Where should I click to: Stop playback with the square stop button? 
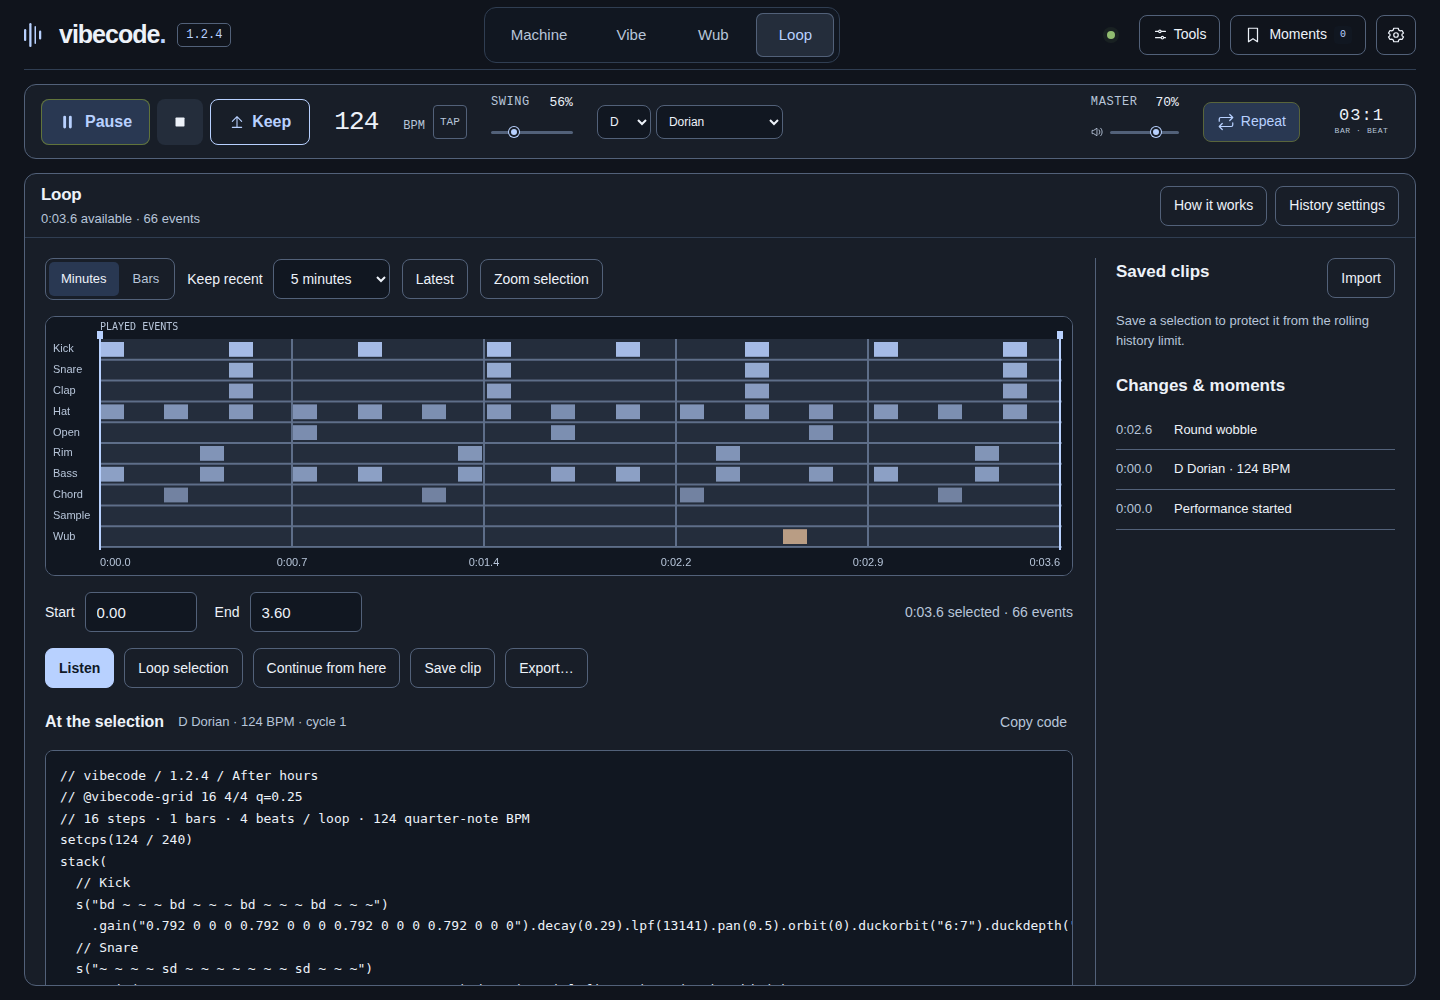pyautogui.click(x=180, y=122)
